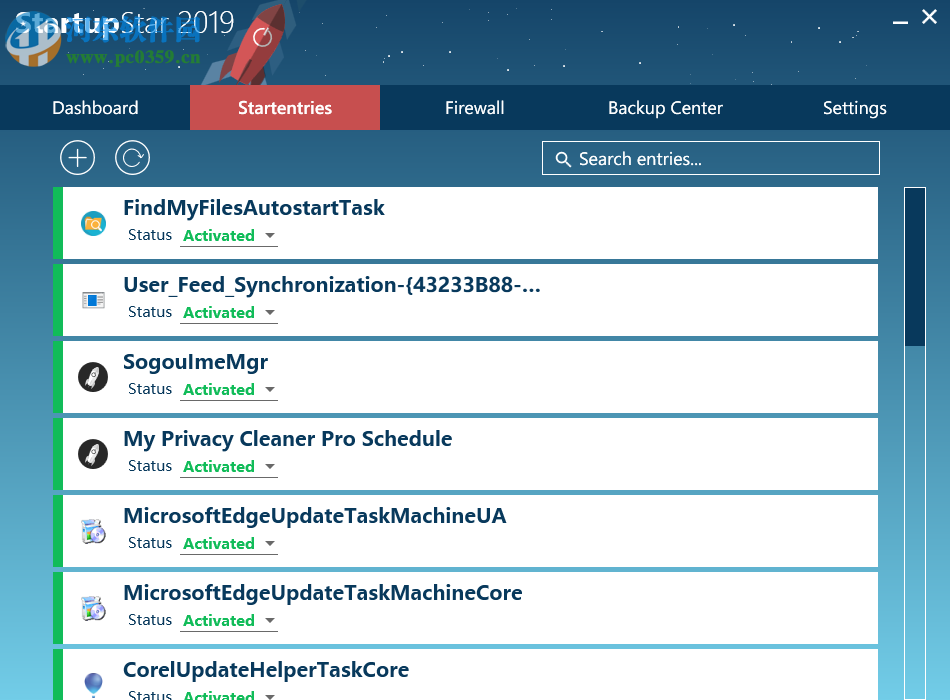The width and height of the screenshot is (950, 700).
Task: Click the CorelUpdateHelperTaskCore balloon icon
Action: tap(93, 684)
